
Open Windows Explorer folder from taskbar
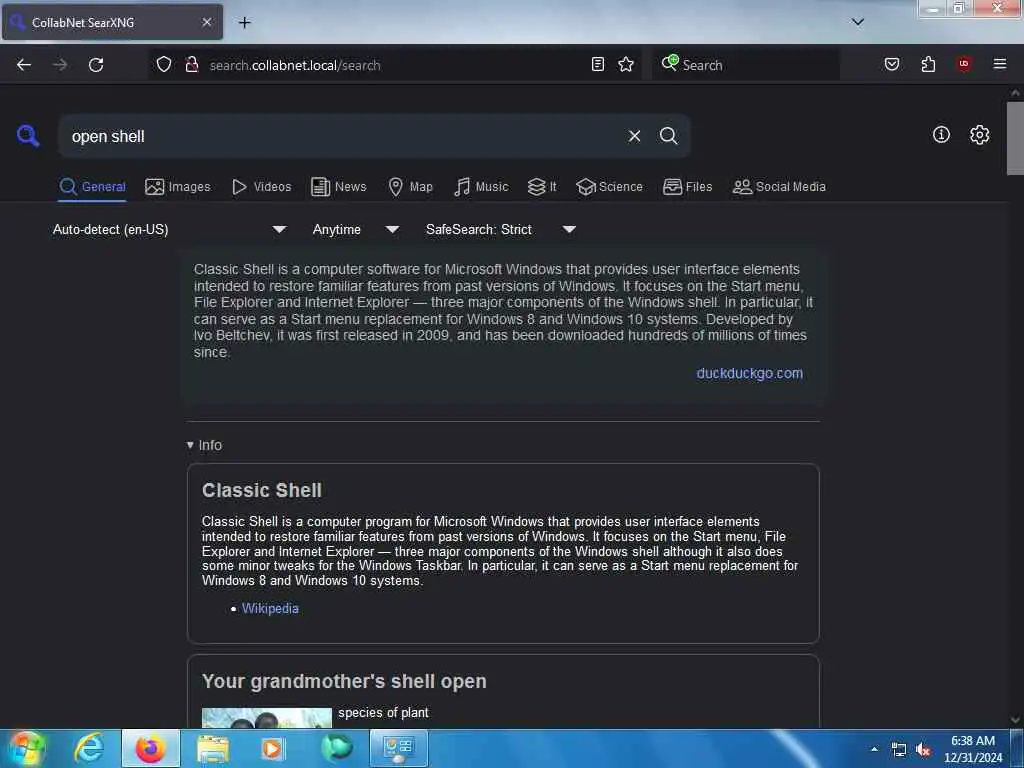point(213,748)
